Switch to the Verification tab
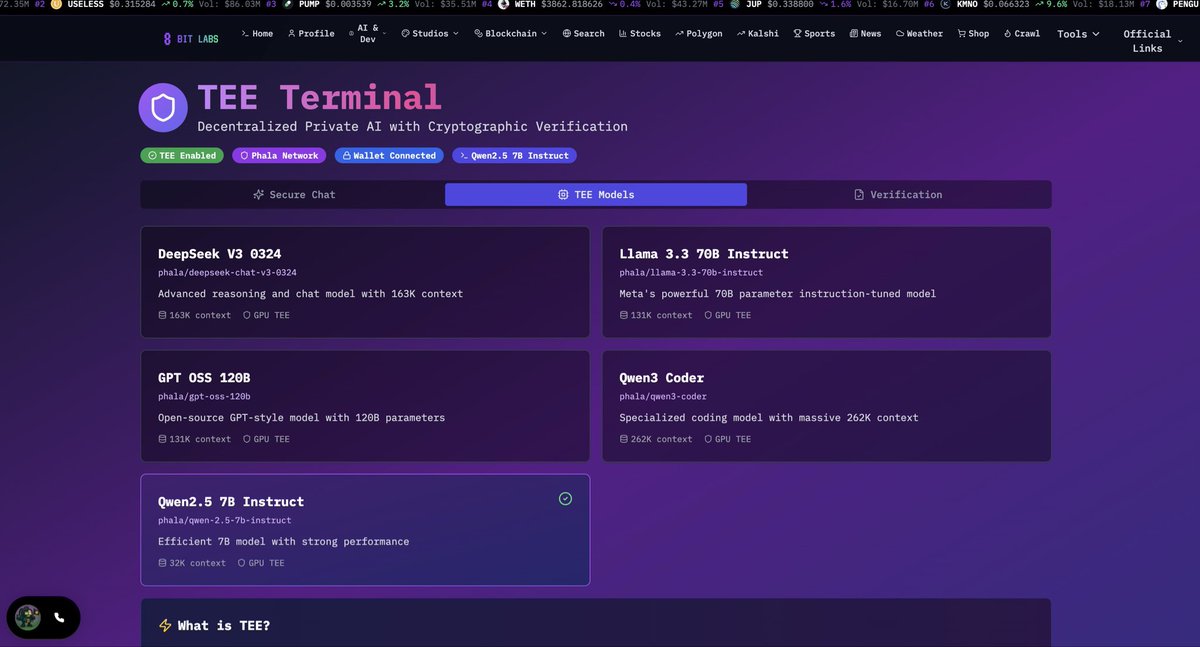This screenshot has height=647, width=1200. (898, 195)
